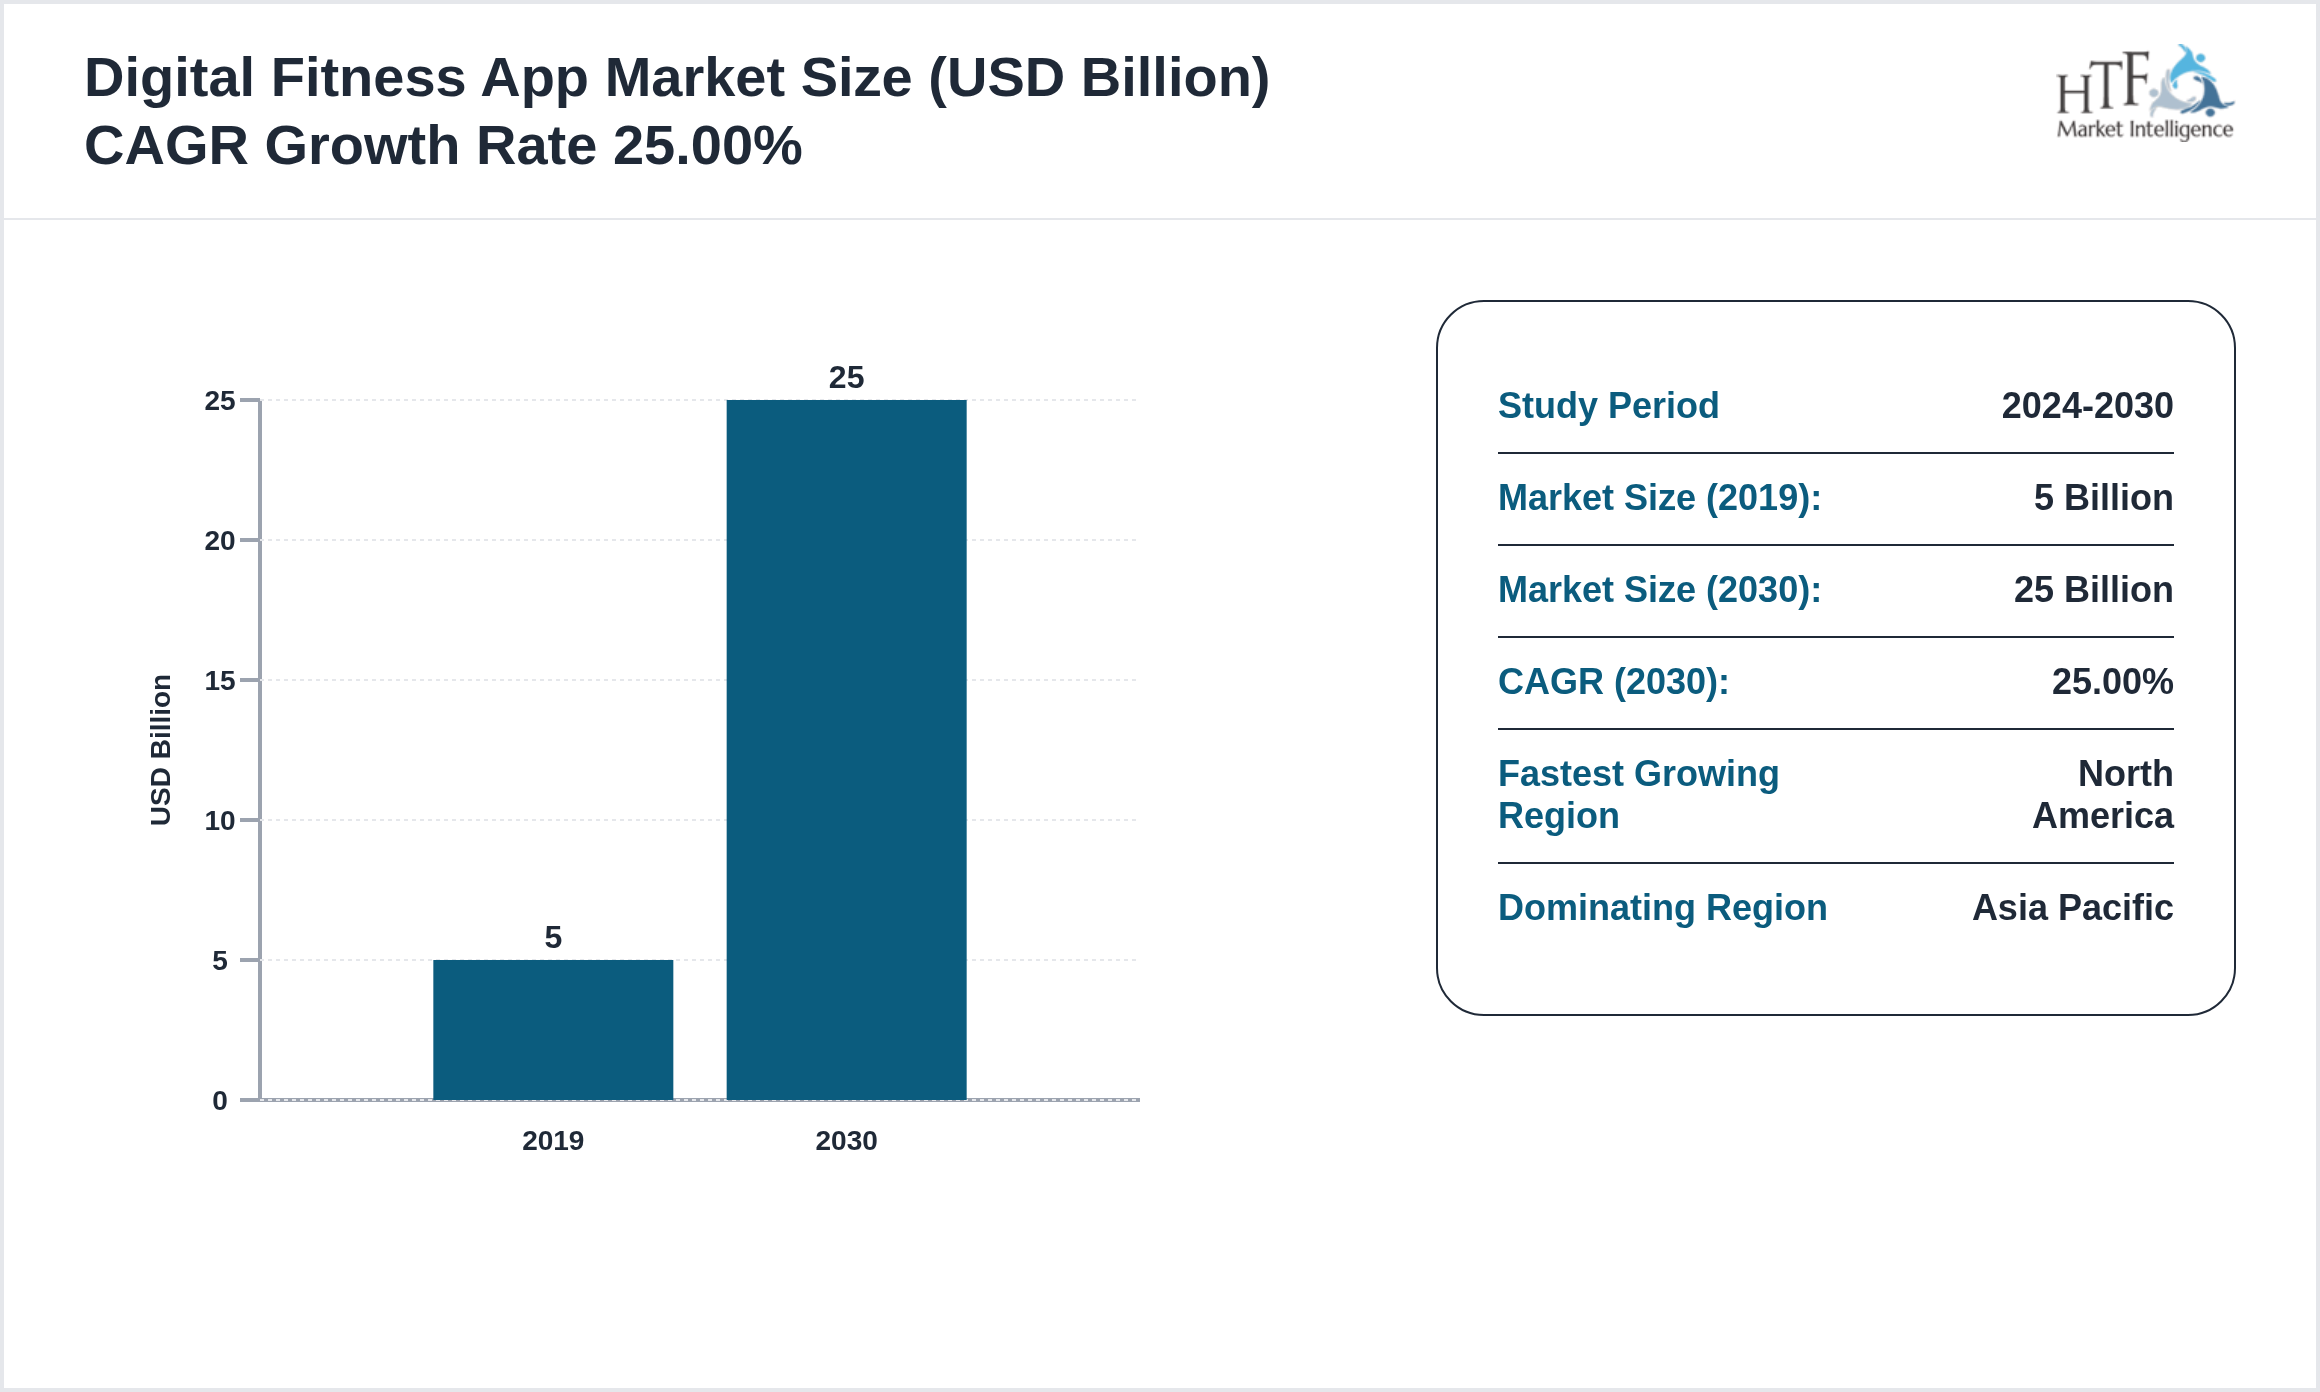Click the 2030 x-axis label
The width and height of the screenshot is (2320, 1392).
846,1141
